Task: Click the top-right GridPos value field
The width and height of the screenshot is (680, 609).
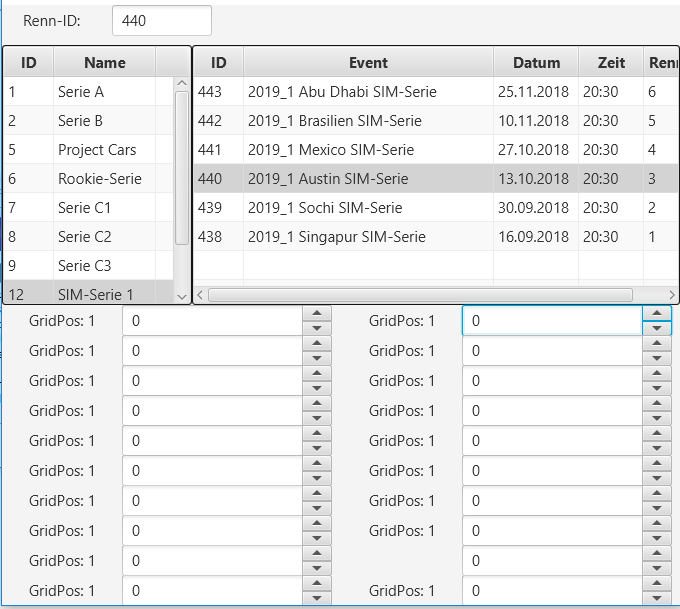Action: click(x=551, y=321)
